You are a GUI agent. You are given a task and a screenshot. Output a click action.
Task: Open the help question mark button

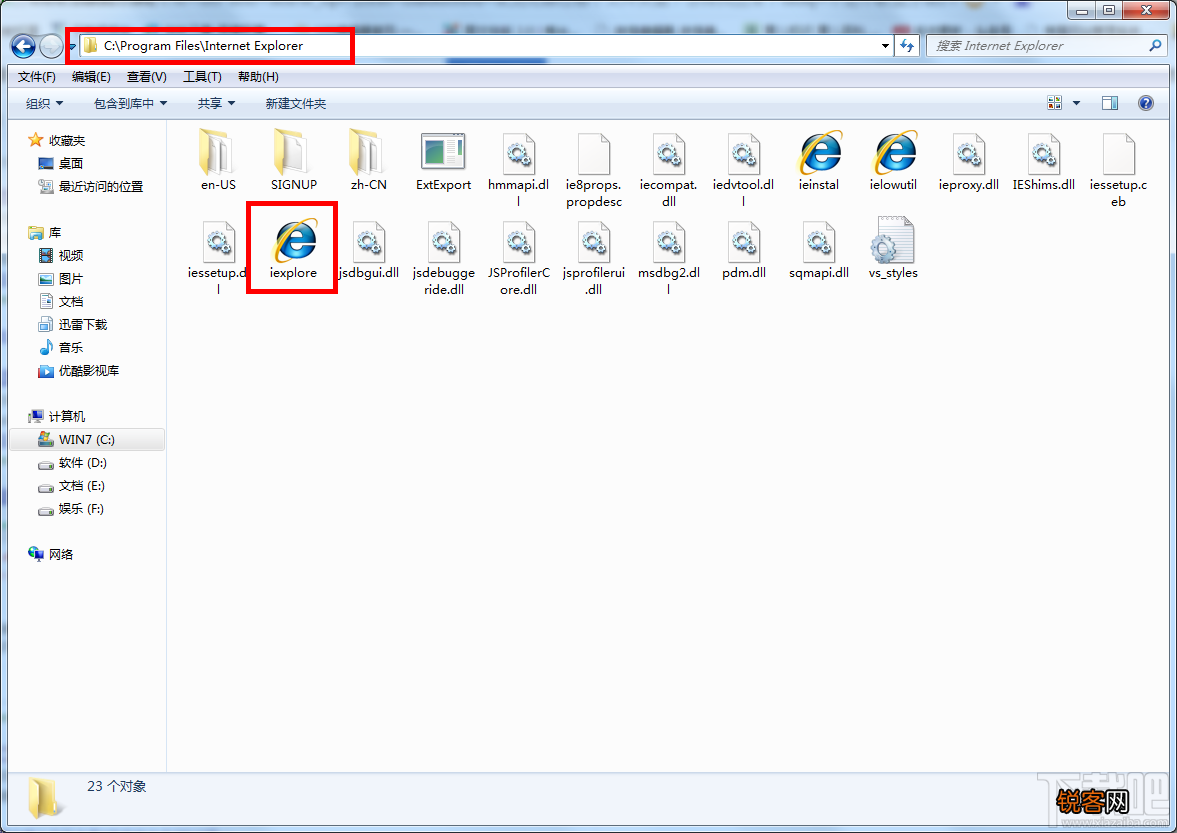[x=1145, y=103]
